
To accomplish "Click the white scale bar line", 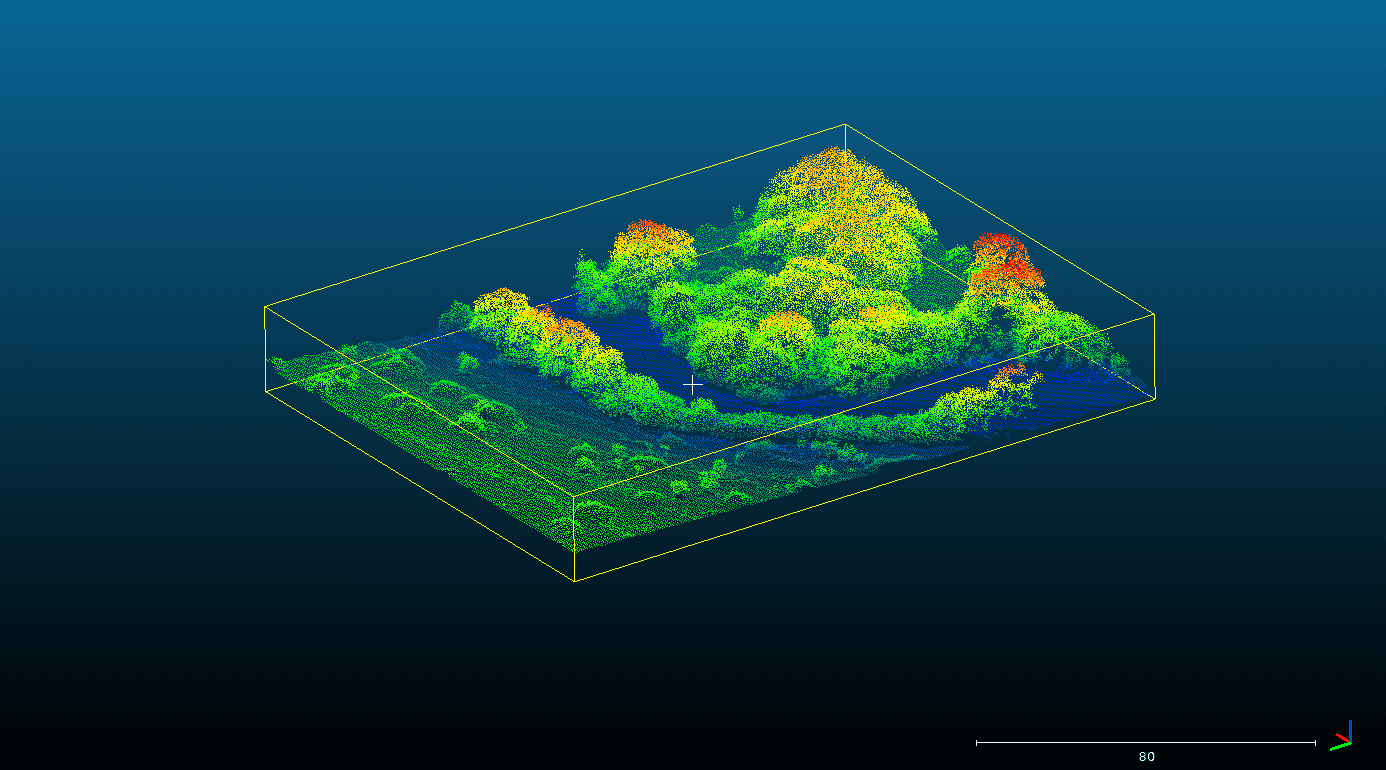I will point(1146,743).
